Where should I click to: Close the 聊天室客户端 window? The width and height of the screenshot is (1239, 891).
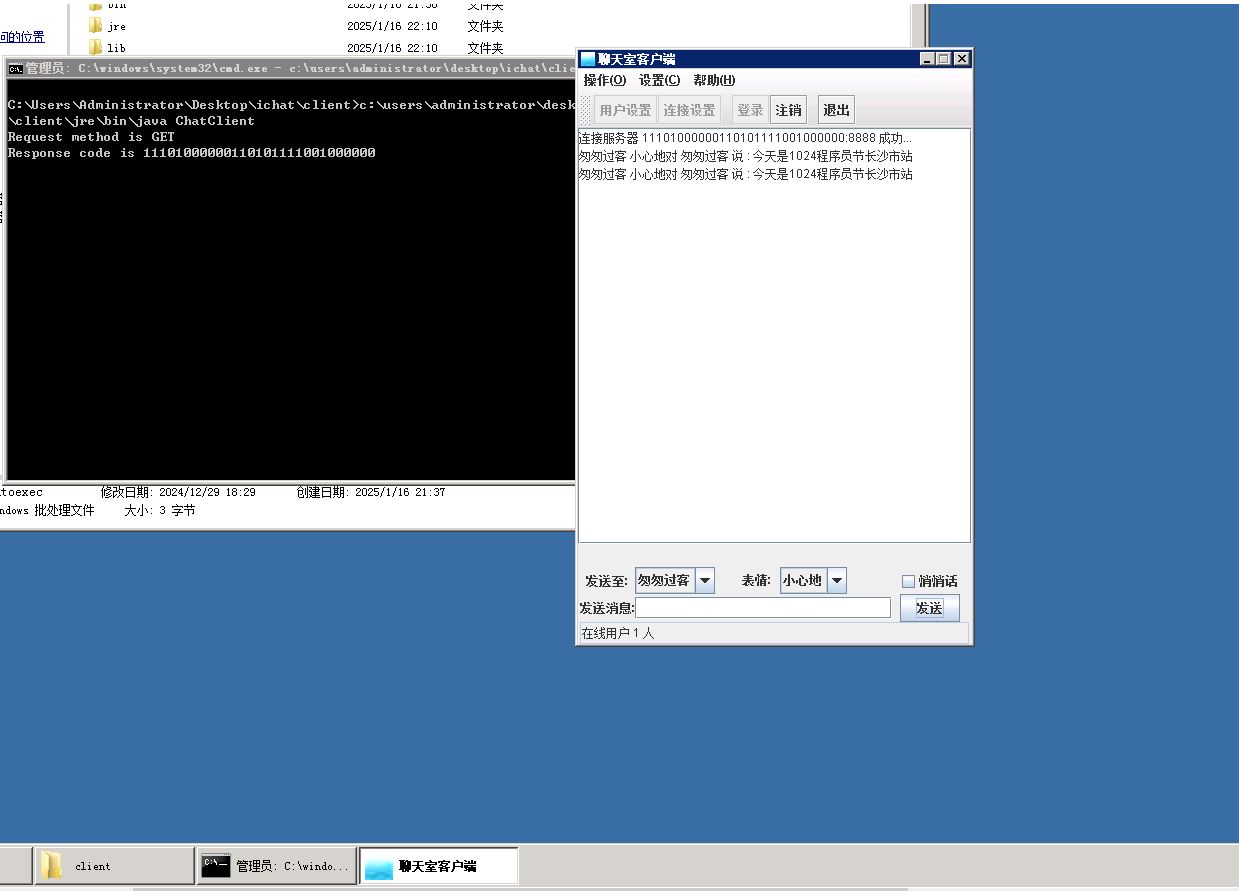961,59
